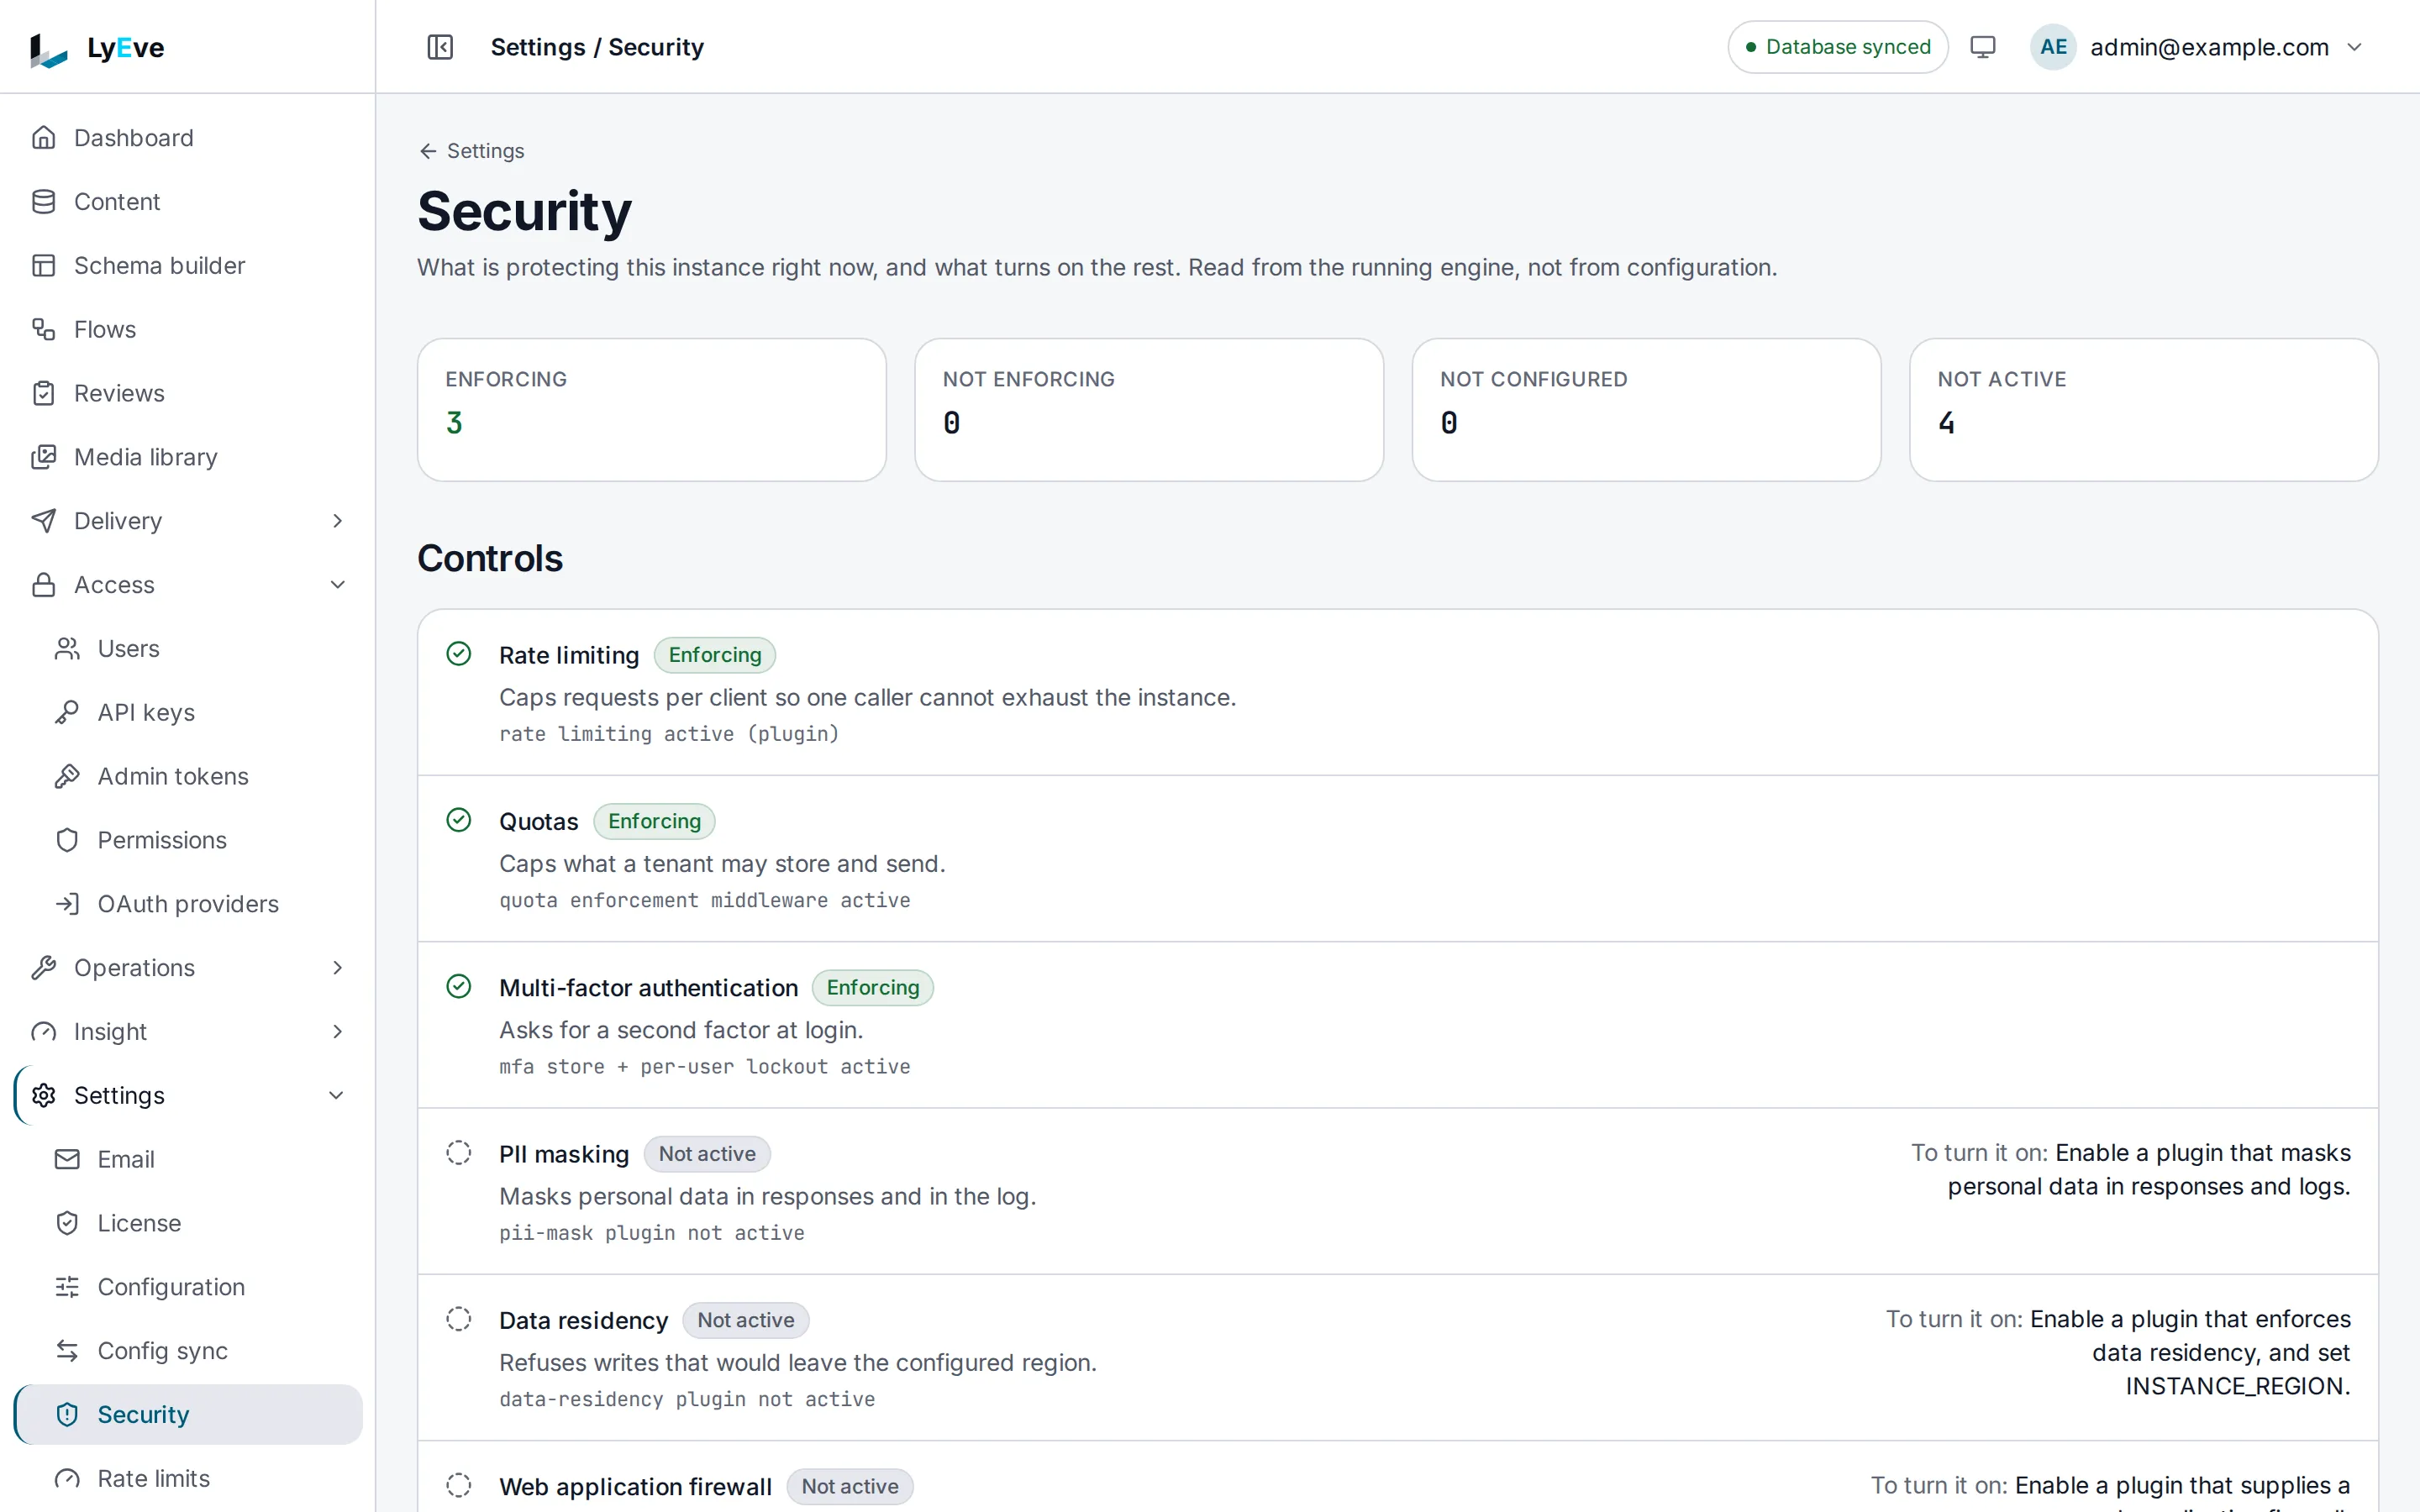Screen dimensions: 2420x1512
Task: Click the Quotas Enforcing badge
Action: [x=654, y=821]
